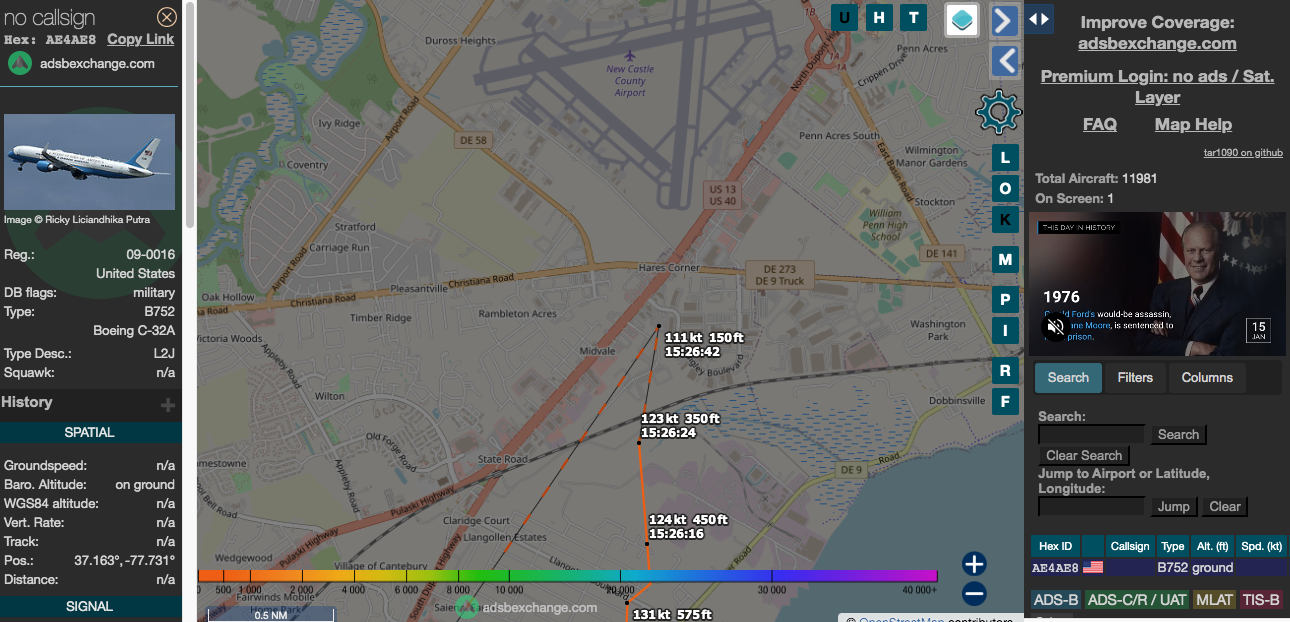Sort table by Hex ID column

(1055, 546)
